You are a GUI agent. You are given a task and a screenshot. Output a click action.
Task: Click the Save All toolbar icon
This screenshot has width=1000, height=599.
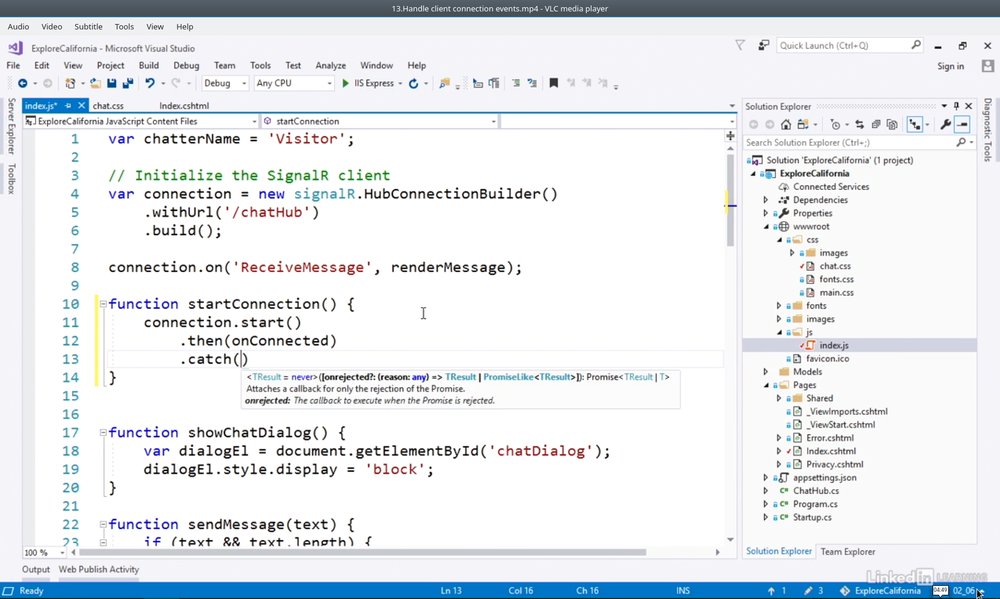click(x=127, y=84)
